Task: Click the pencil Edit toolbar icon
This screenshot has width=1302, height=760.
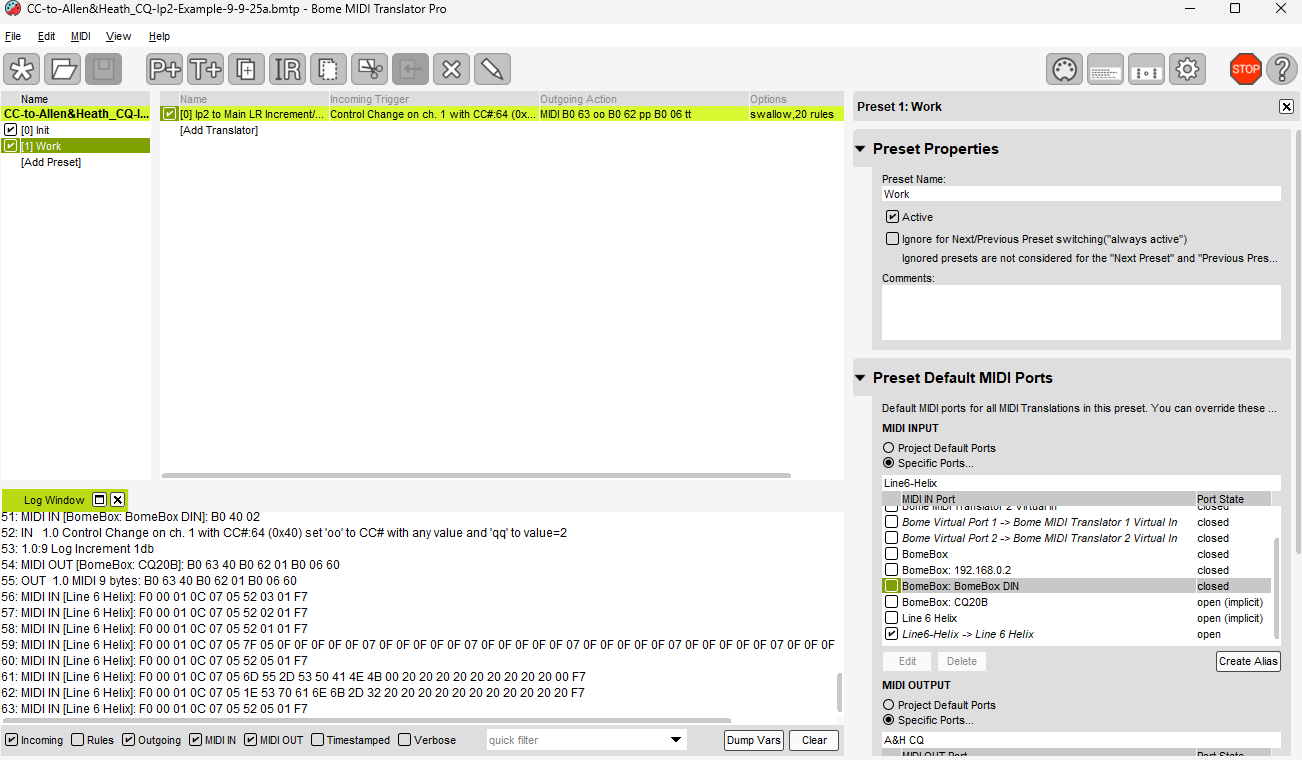Action: (491, 69)
